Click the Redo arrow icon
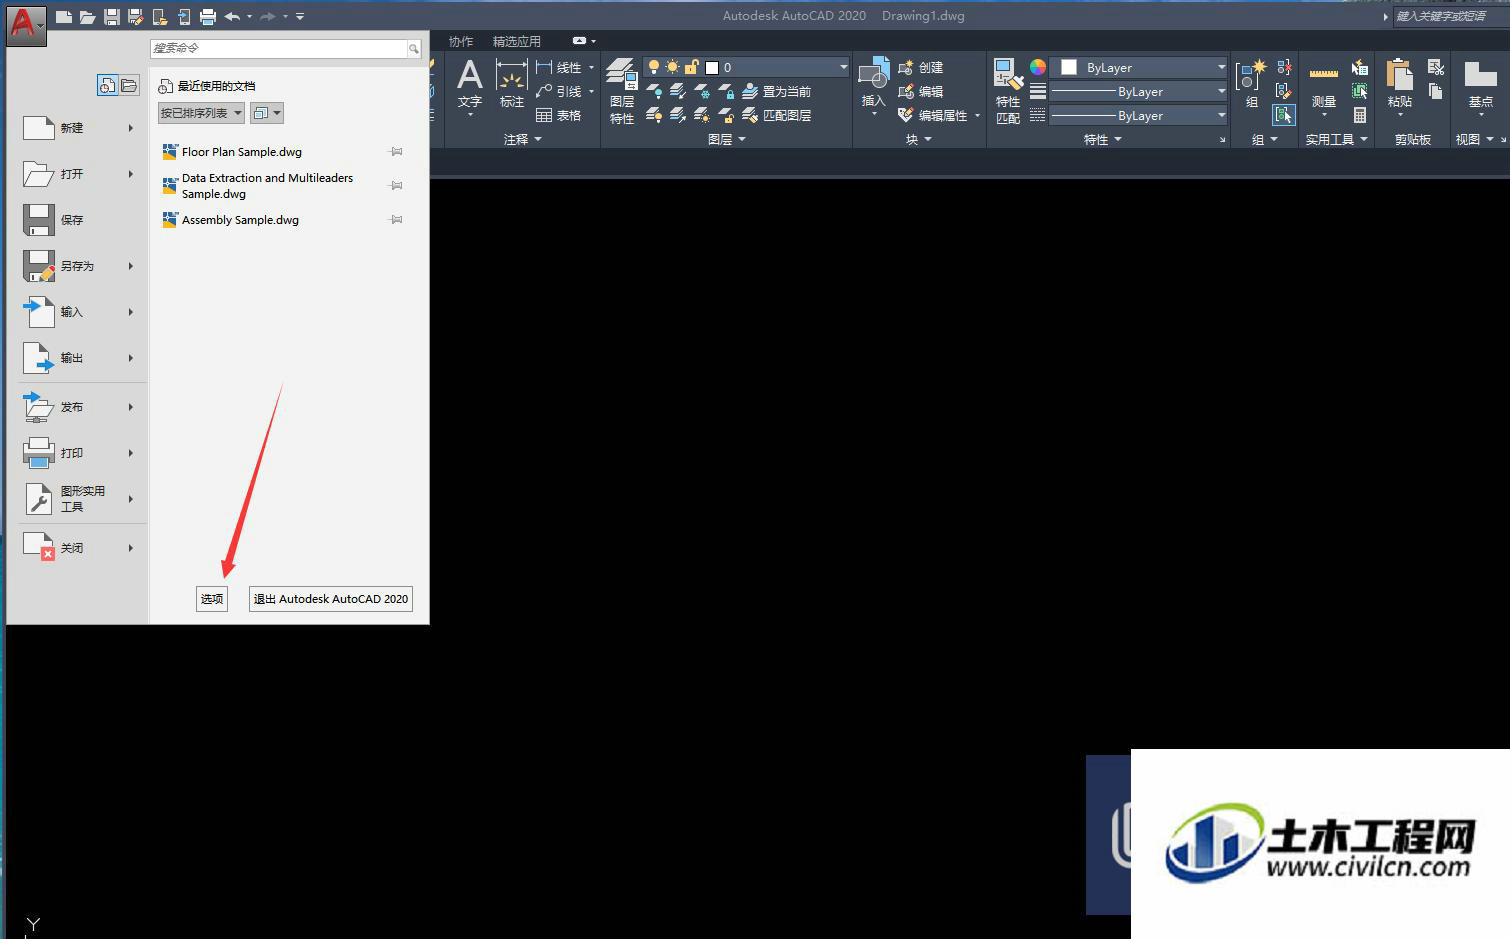The image size is (1510, 939). tap(267, 16)
